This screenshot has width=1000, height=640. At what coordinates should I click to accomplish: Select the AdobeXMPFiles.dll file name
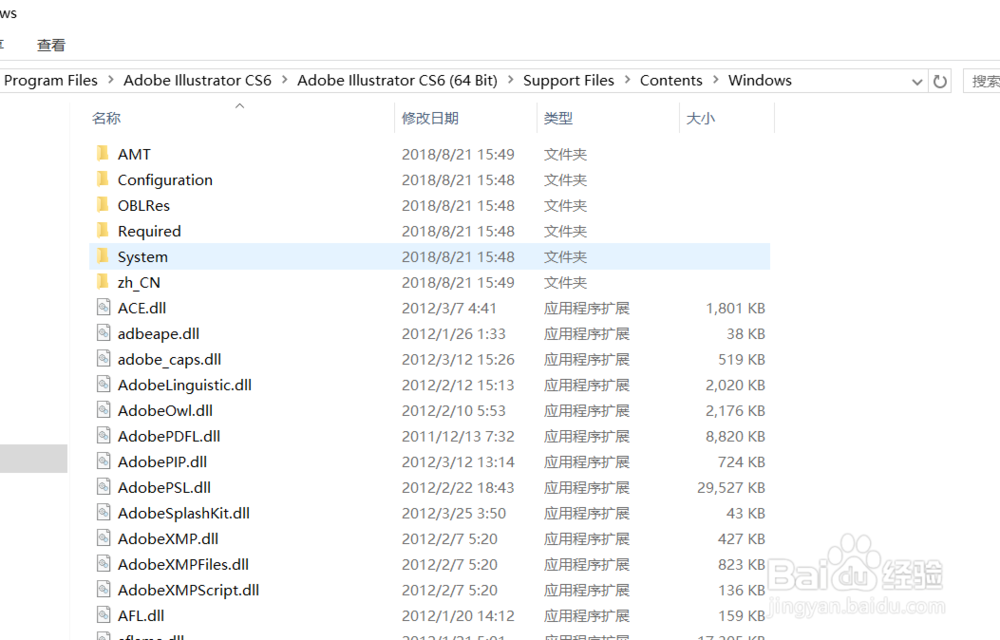click(183, 564)
